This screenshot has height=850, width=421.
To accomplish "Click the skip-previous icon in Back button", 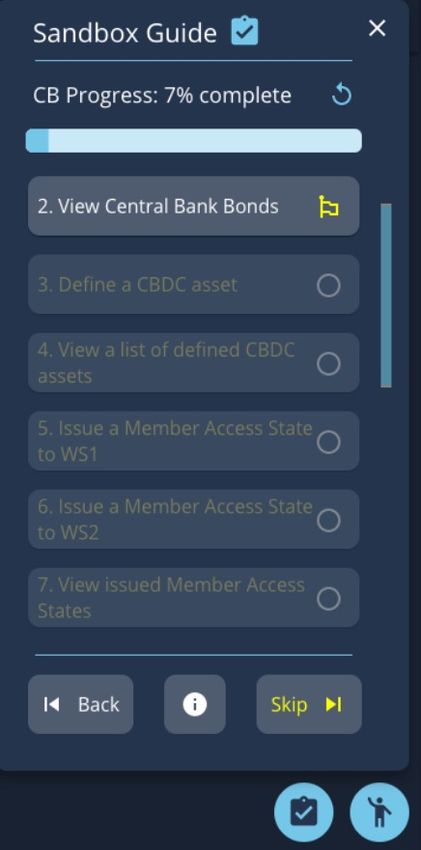I will (51, 704).
